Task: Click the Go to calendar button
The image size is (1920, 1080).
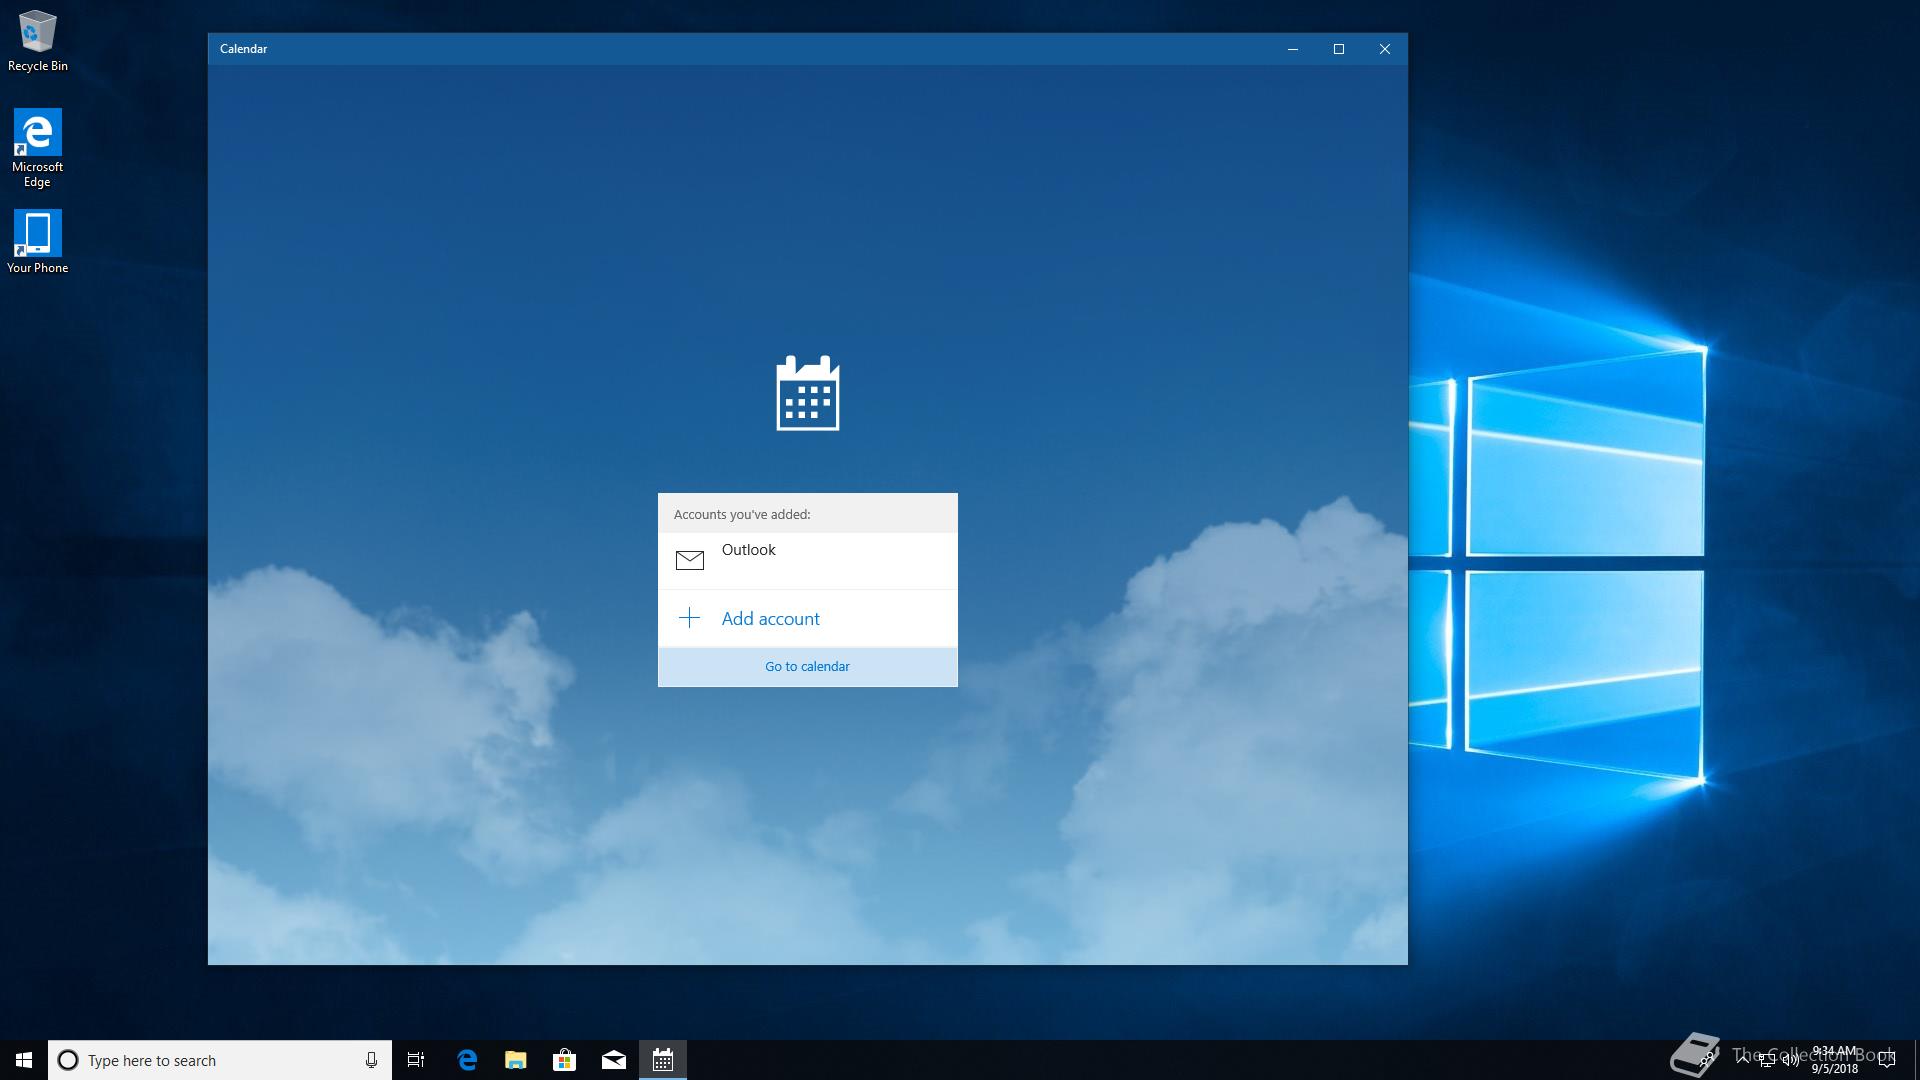Action: (x=807, y=666)
